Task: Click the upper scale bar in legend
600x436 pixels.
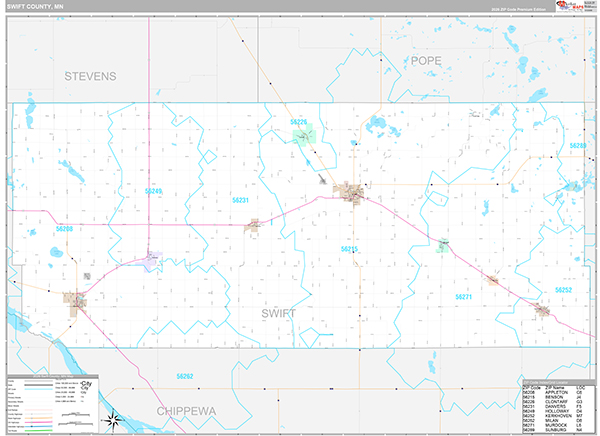Action: point(75,415)
